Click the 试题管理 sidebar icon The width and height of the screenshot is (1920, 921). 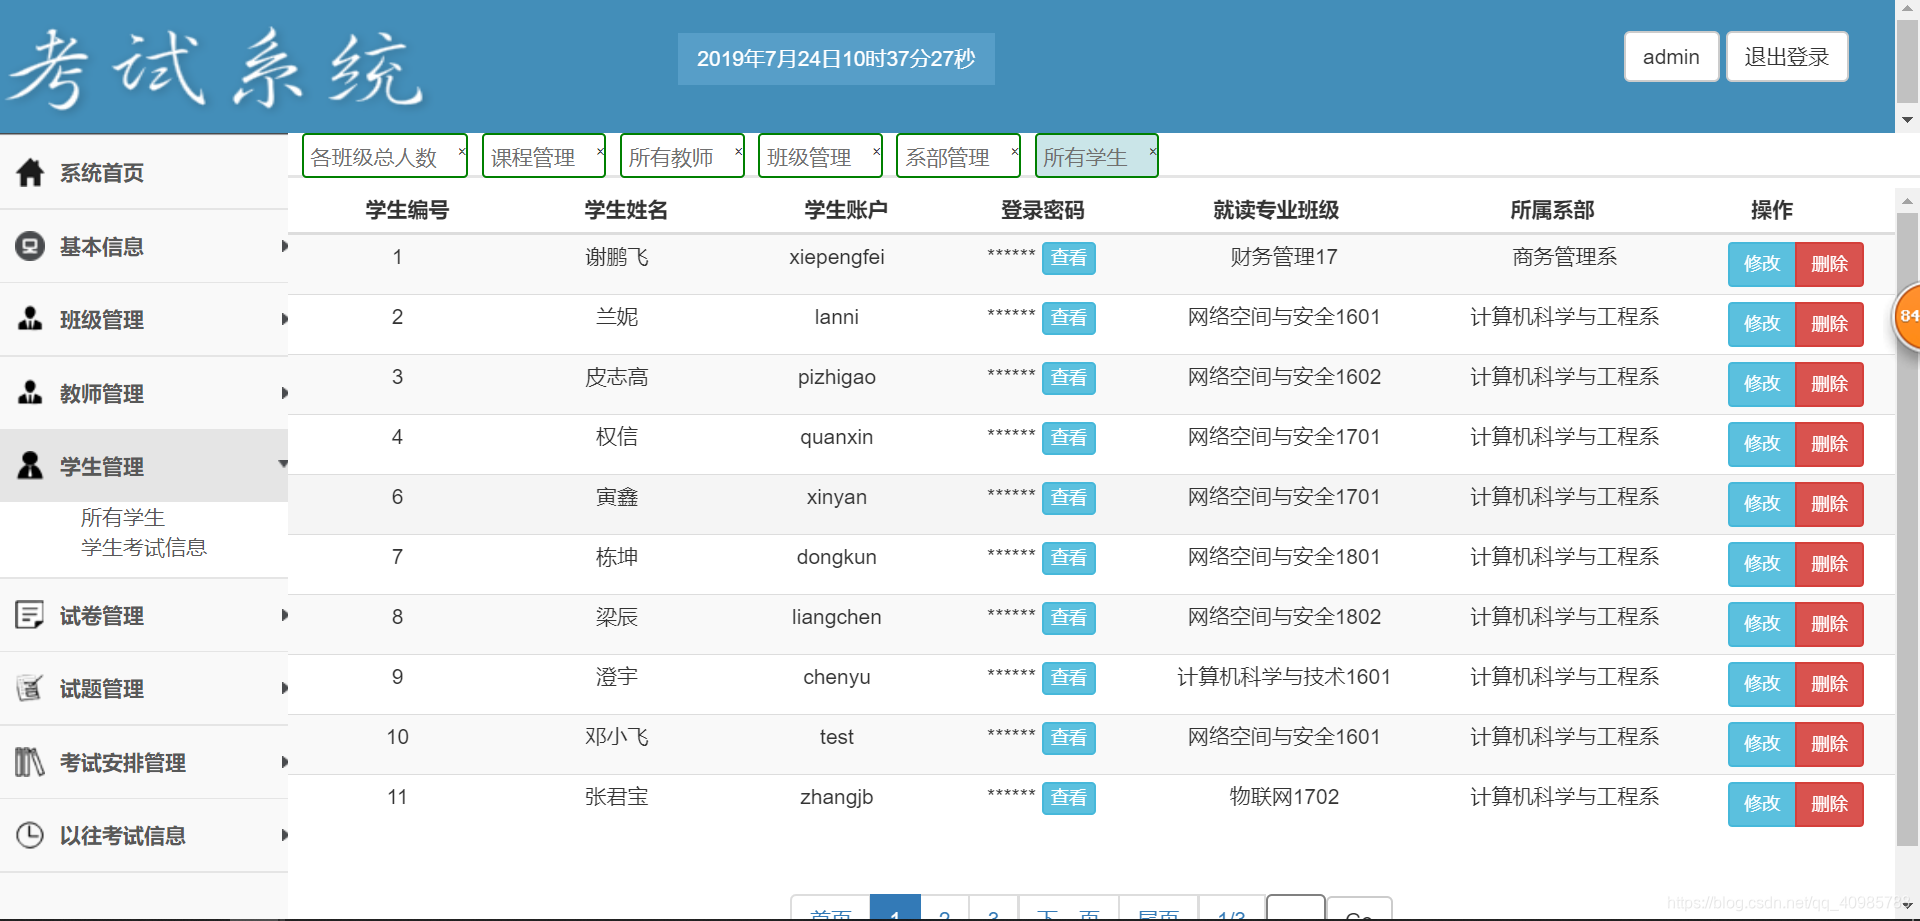pyautogui.click(x=30, y=688)
